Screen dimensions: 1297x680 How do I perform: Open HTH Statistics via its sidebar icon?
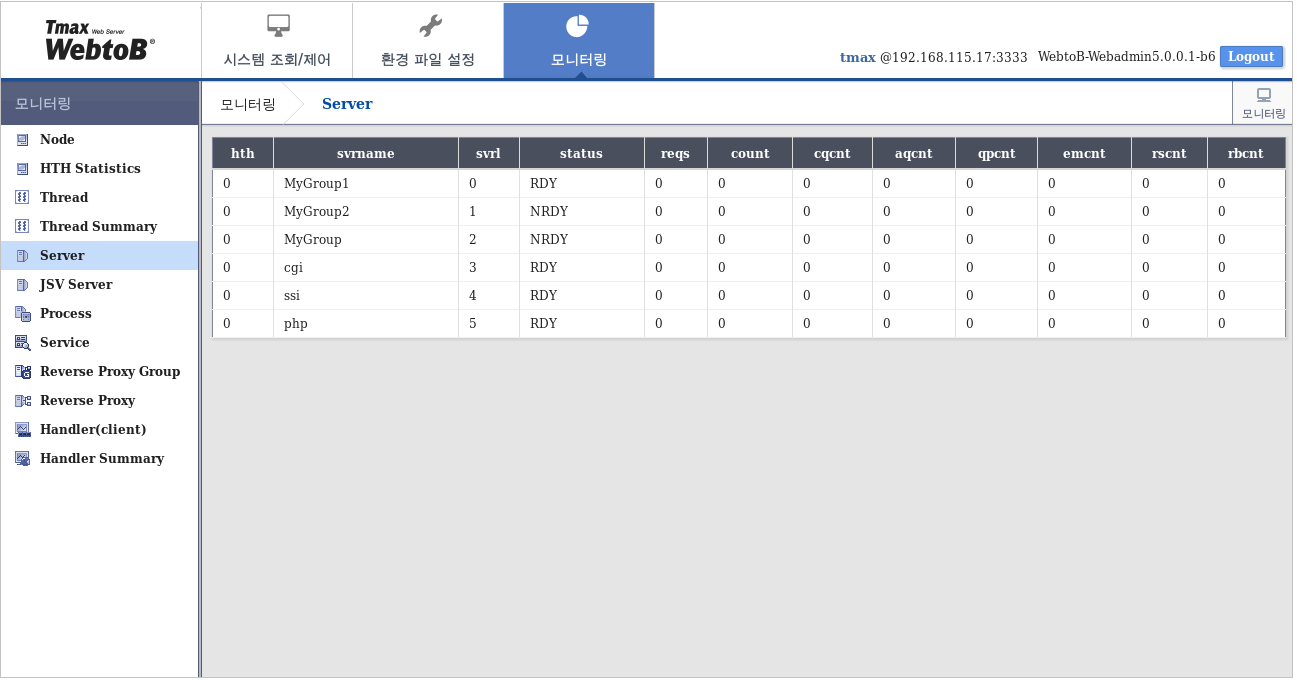pos(22,168)
